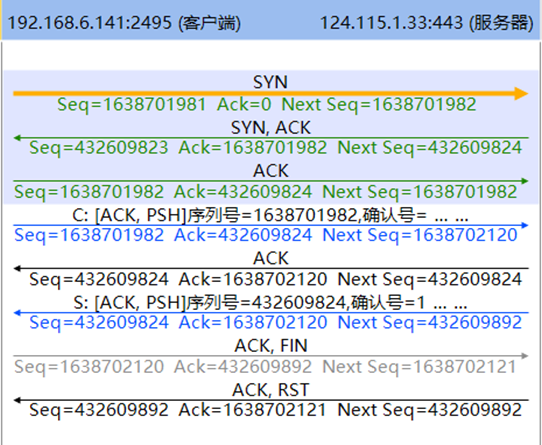Select the S: [ACK, PSH] server packet

pos(270,303)
